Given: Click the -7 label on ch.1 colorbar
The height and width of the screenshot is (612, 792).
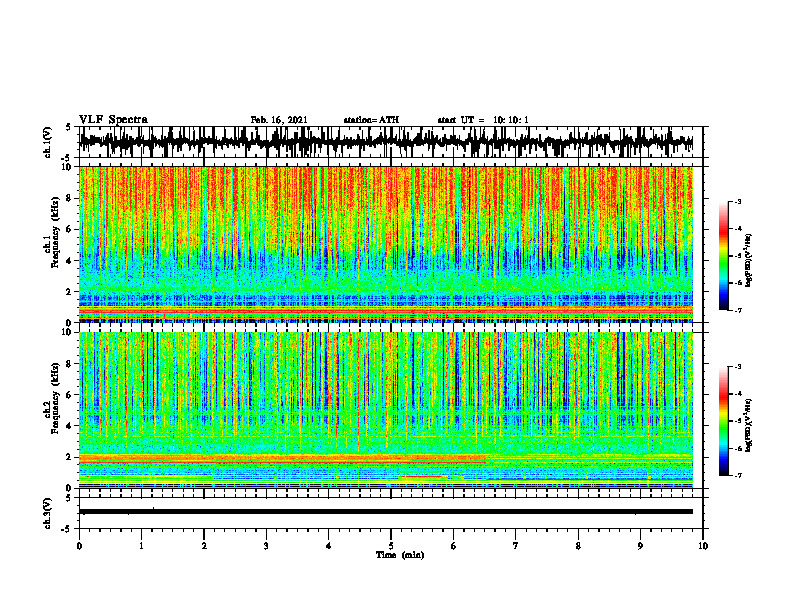Looking at the screenshot, I should (738, 310).
